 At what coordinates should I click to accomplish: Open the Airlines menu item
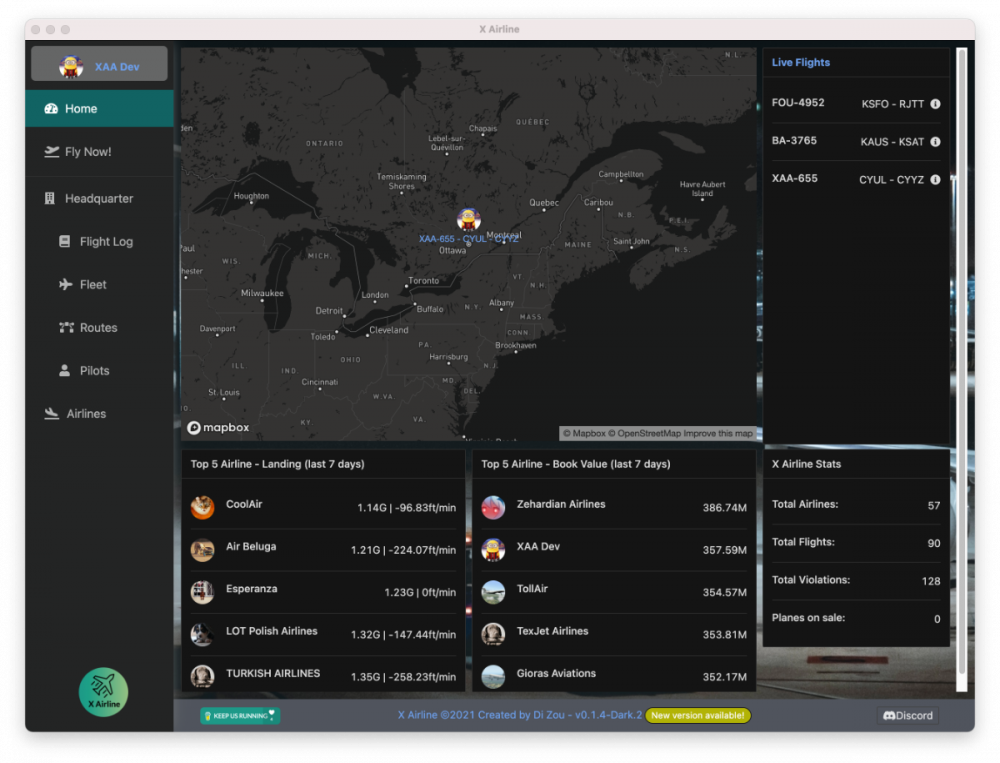(86, 414)
